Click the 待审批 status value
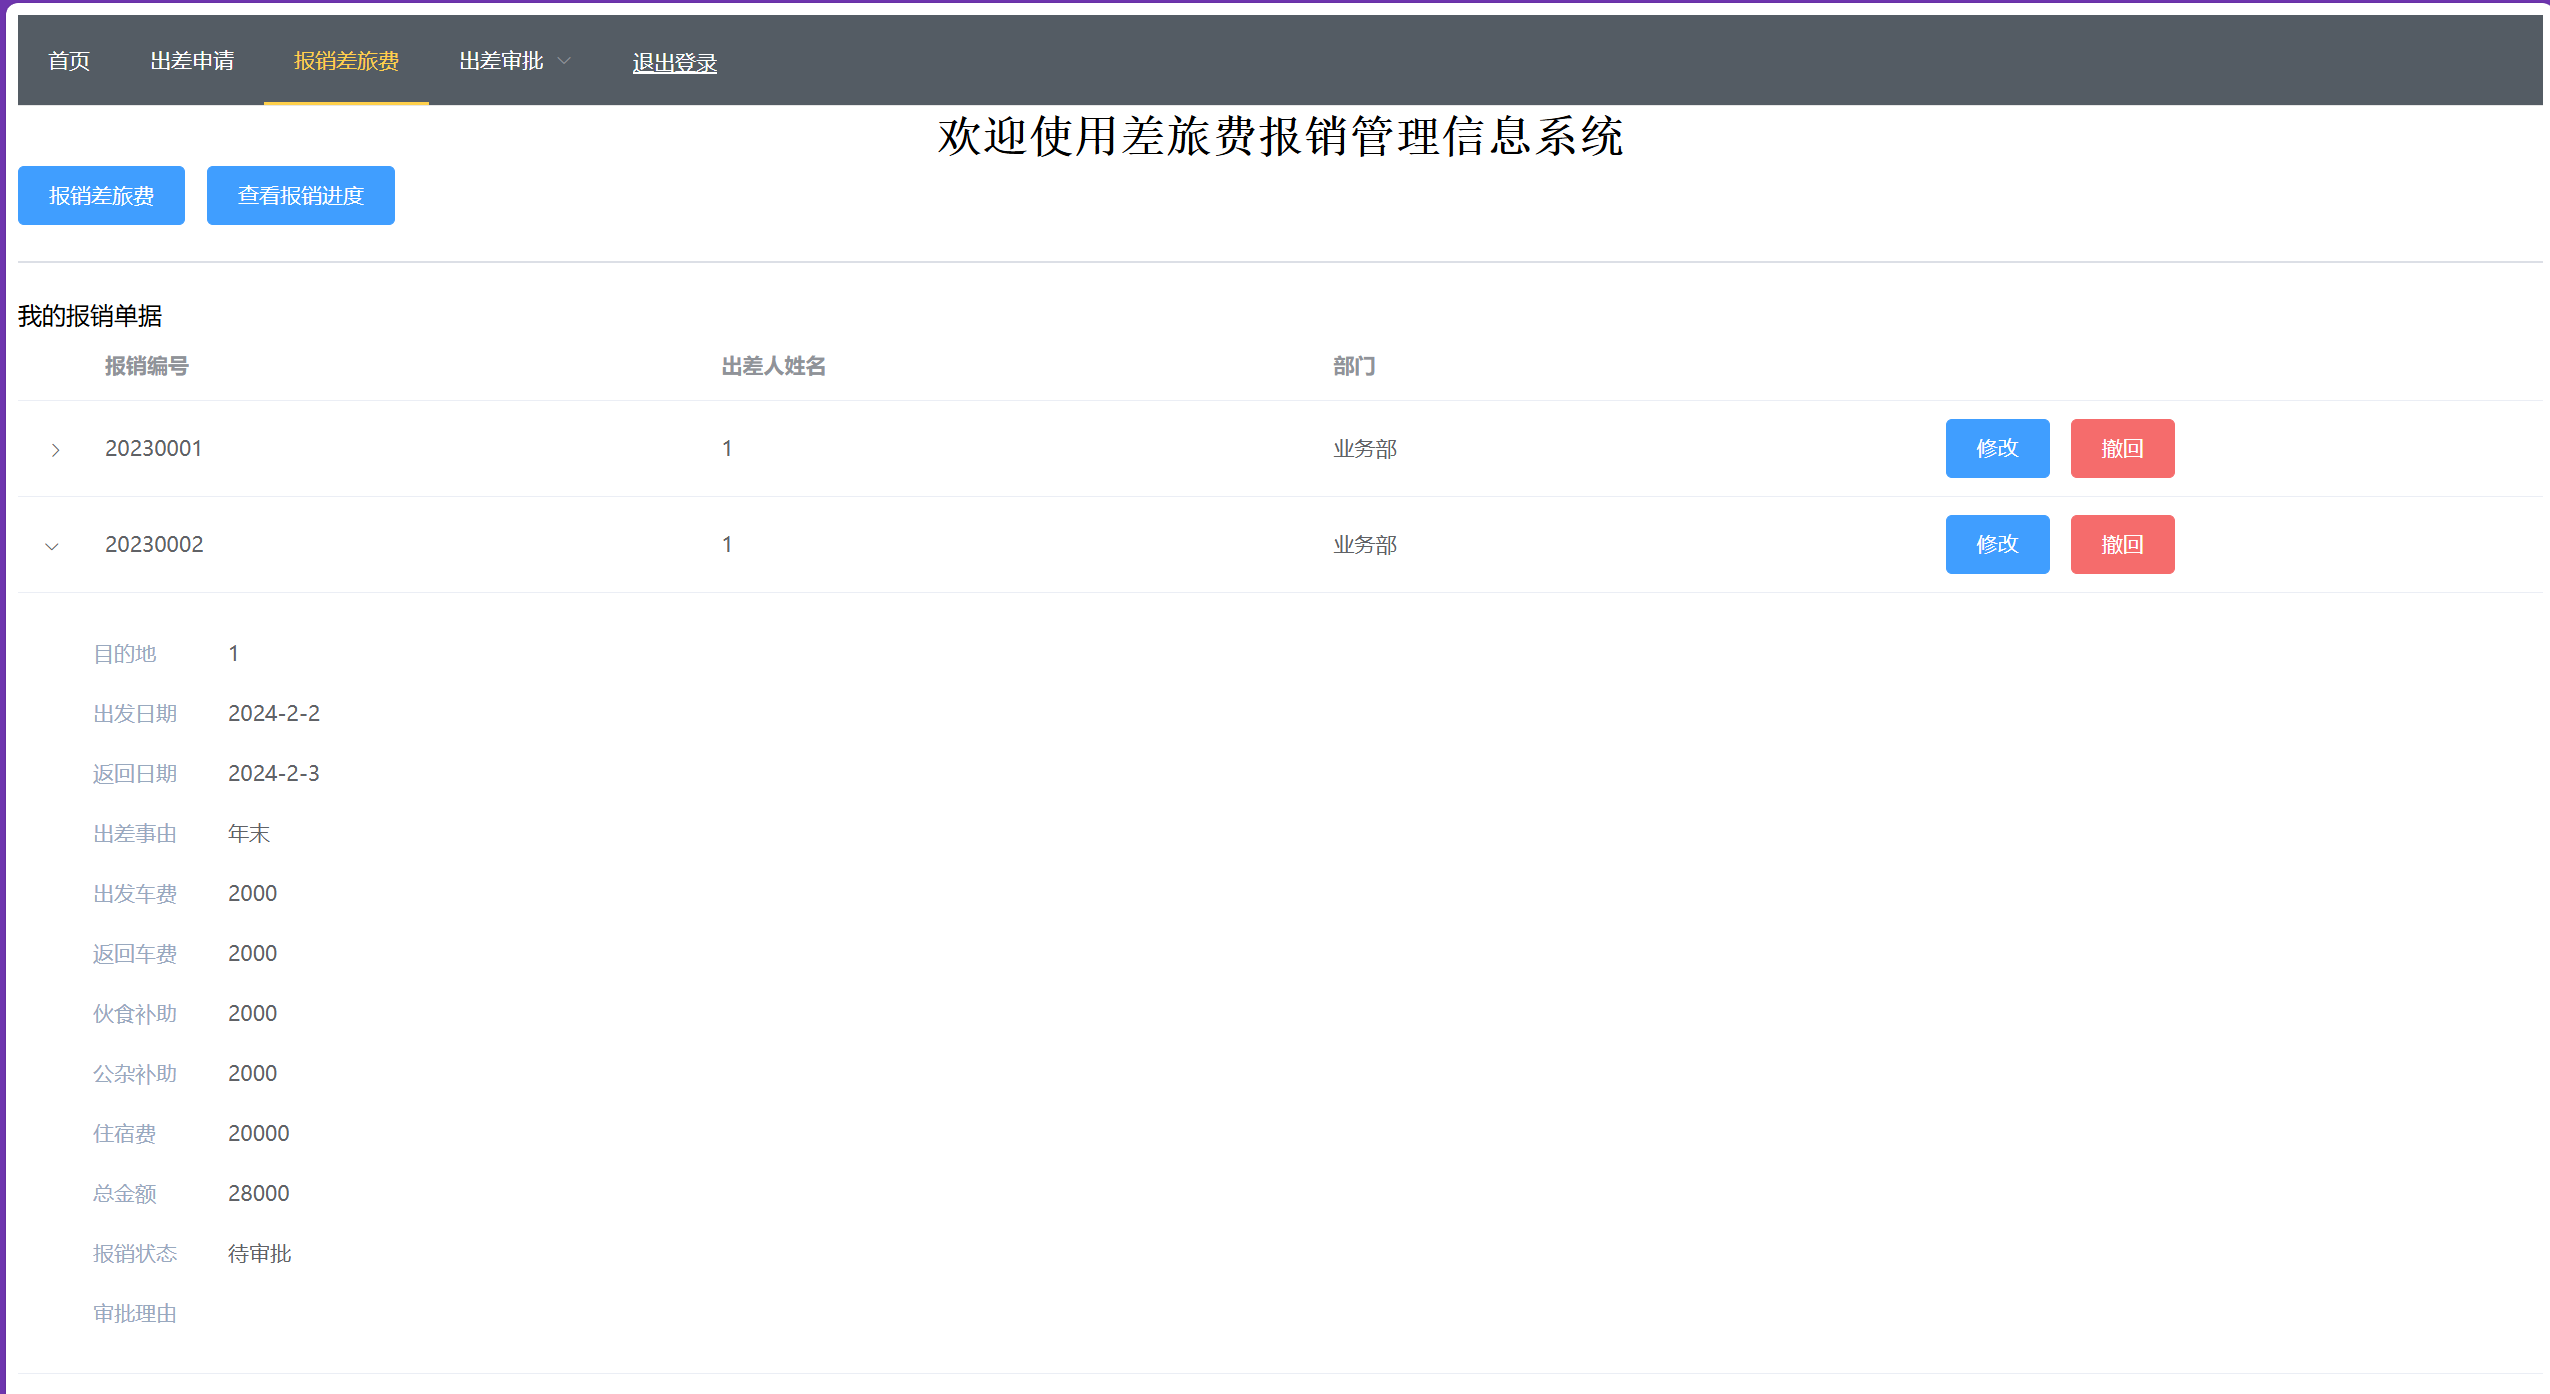 tap(259, 1254)
